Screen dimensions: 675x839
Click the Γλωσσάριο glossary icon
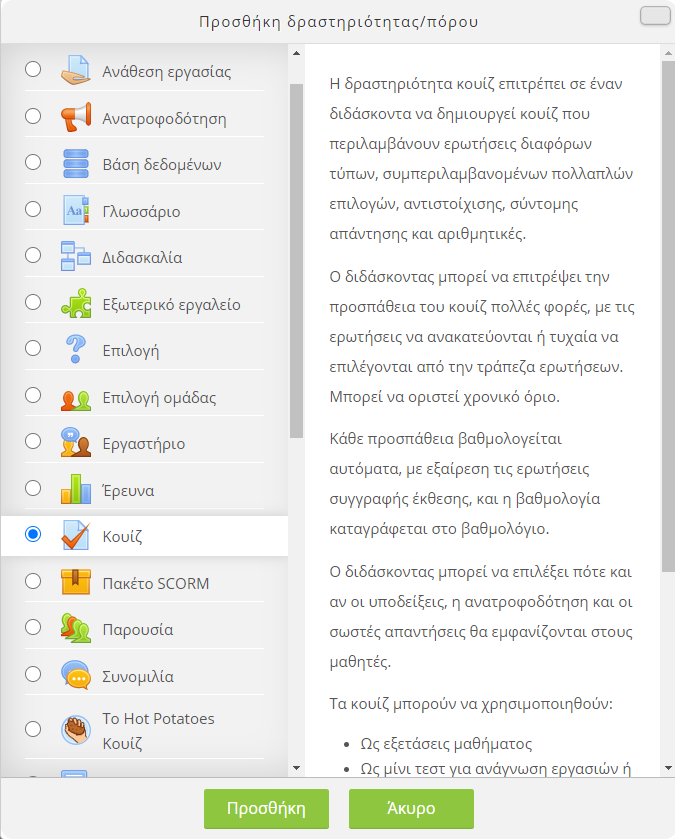click(75, 210)
